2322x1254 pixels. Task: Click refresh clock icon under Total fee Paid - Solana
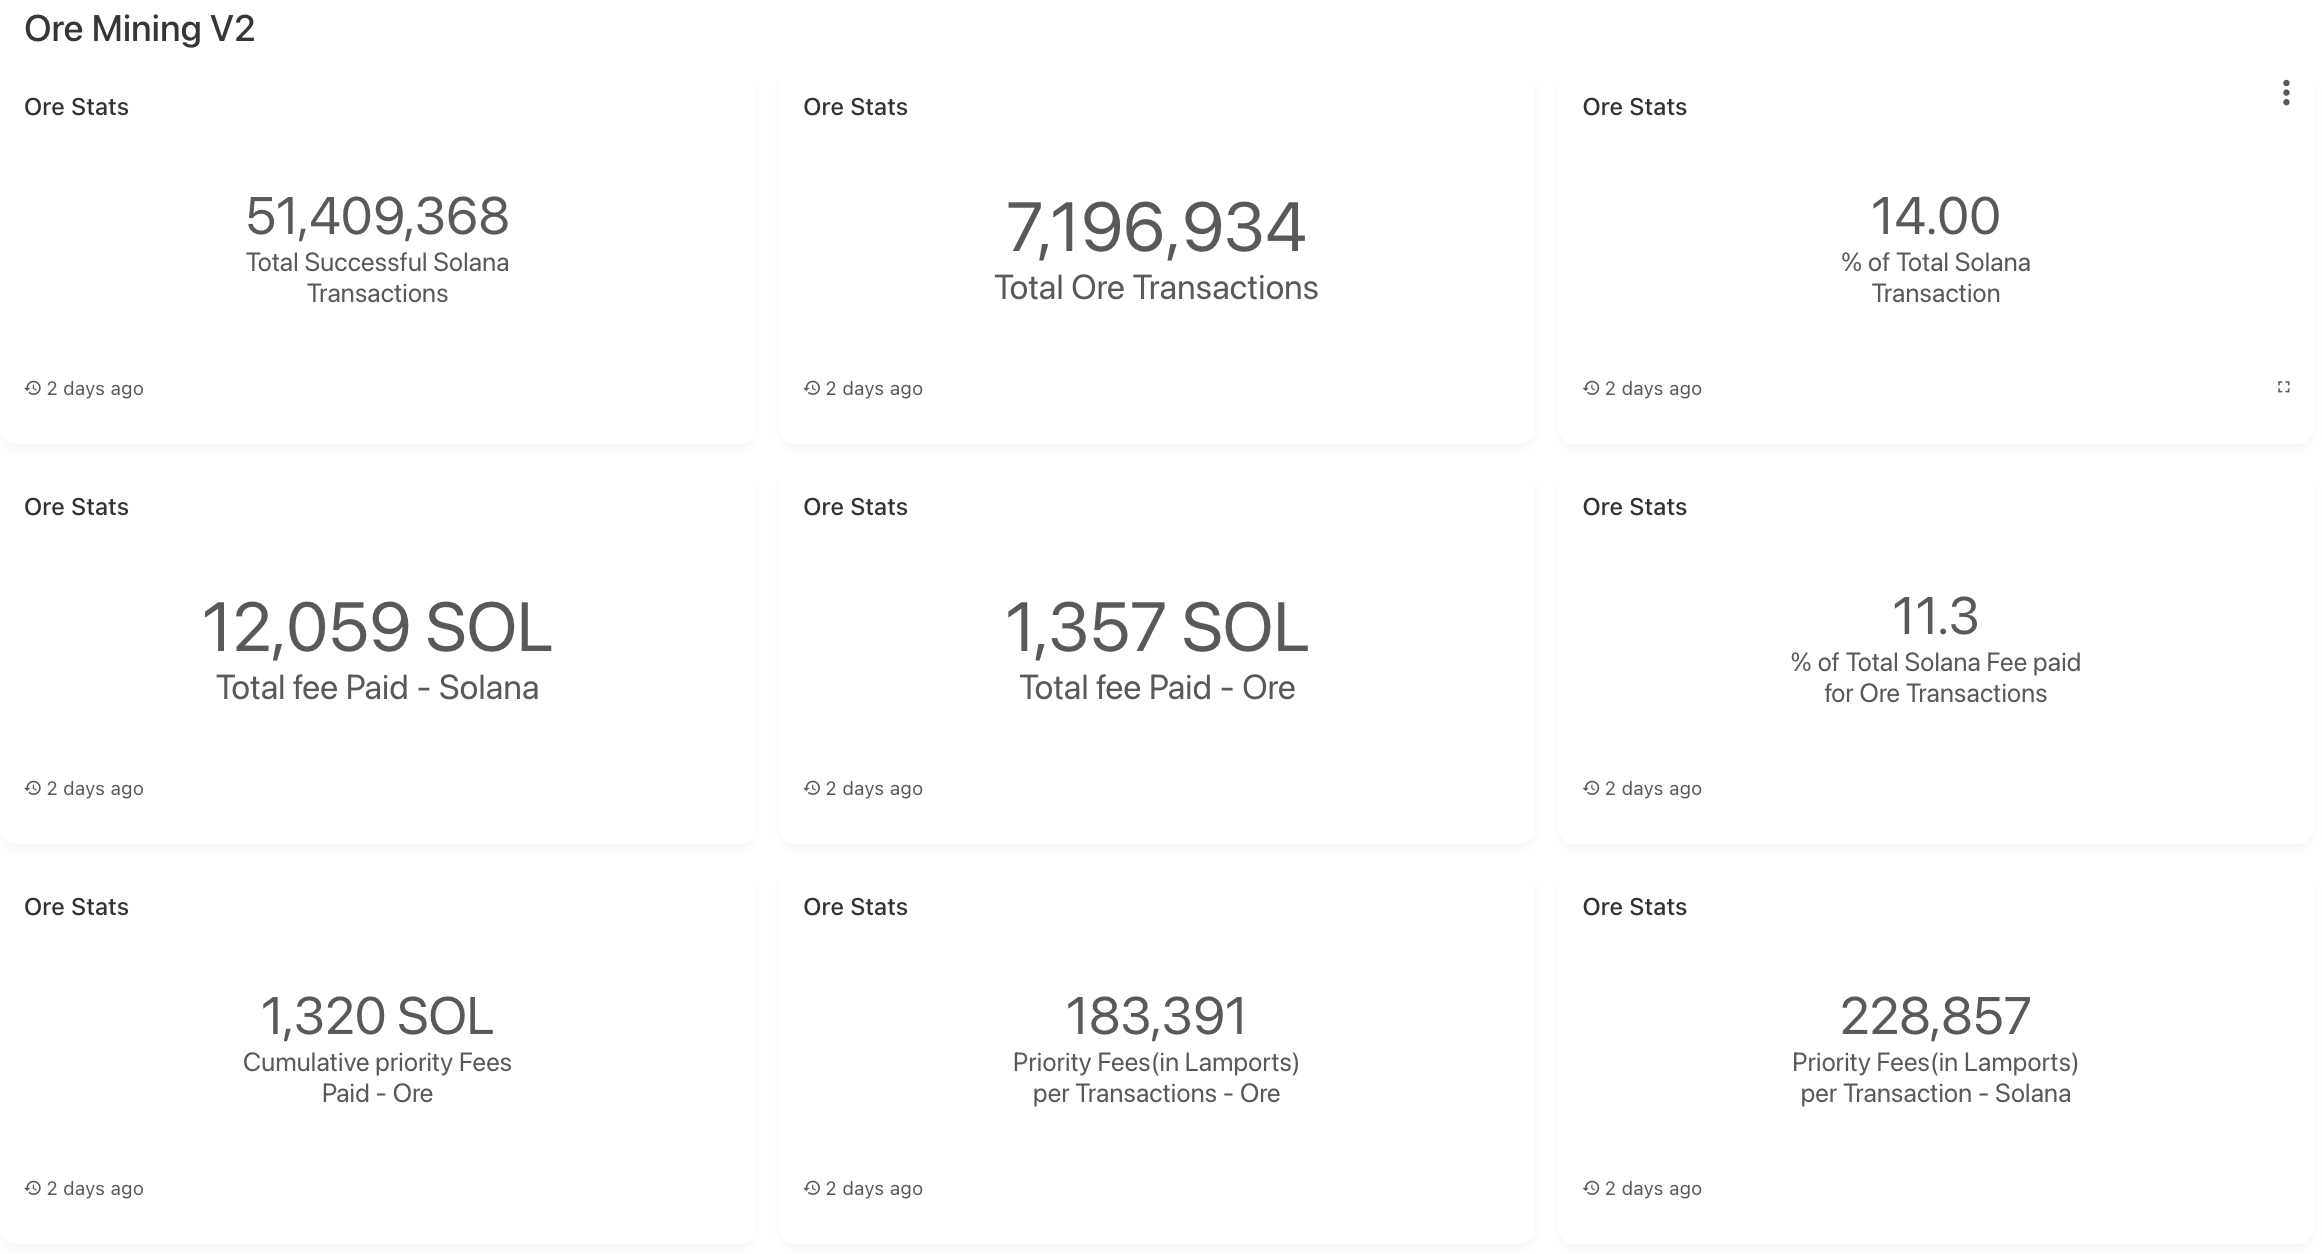tap(33, 788)
